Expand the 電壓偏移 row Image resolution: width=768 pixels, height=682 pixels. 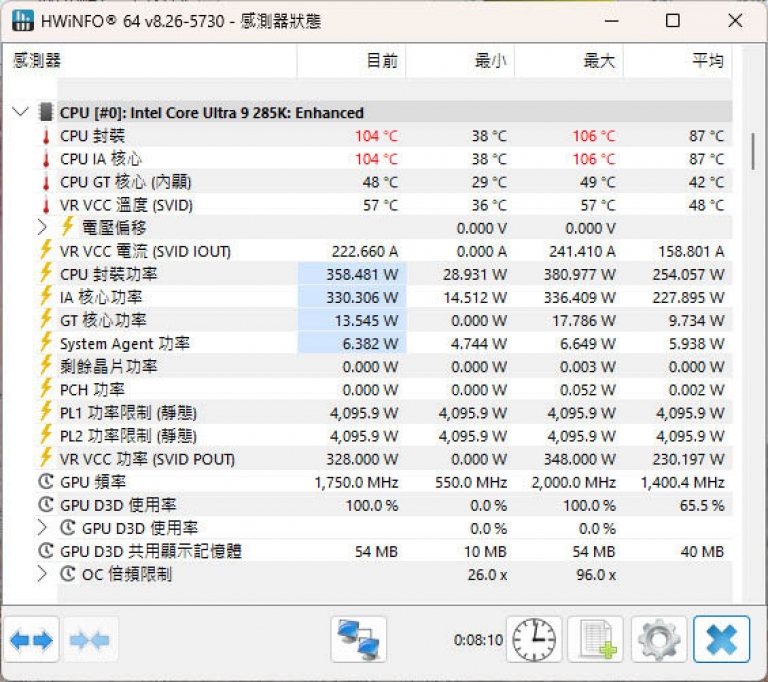tap(42, 228)
